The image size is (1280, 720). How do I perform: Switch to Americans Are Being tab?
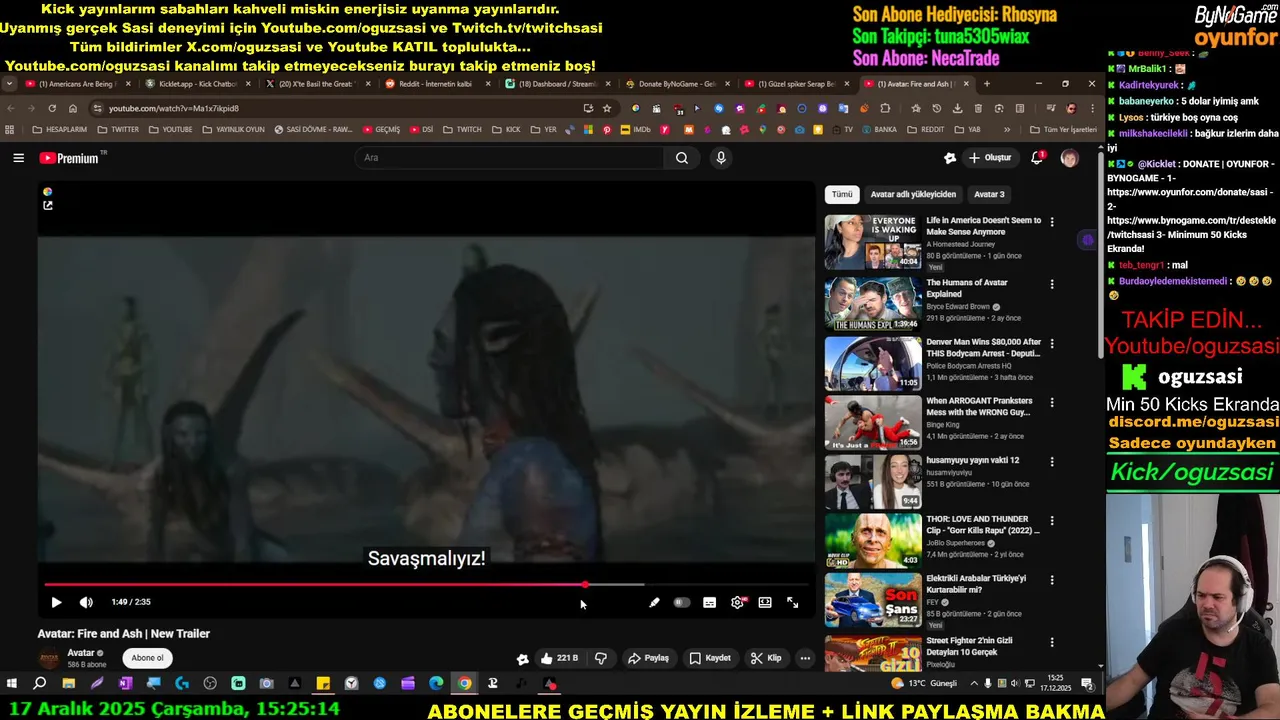click(76, 84)
